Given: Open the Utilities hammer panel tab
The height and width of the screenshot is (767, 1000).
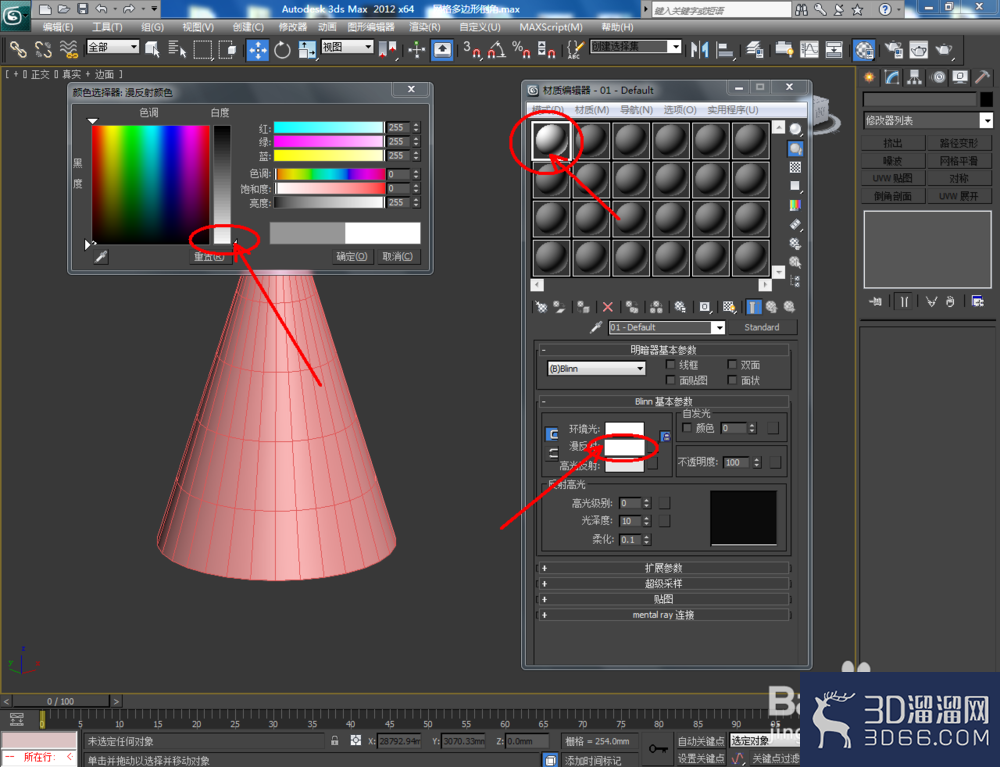Looking at the screenshot, I should pyautogui.click(x=982, y=78).
